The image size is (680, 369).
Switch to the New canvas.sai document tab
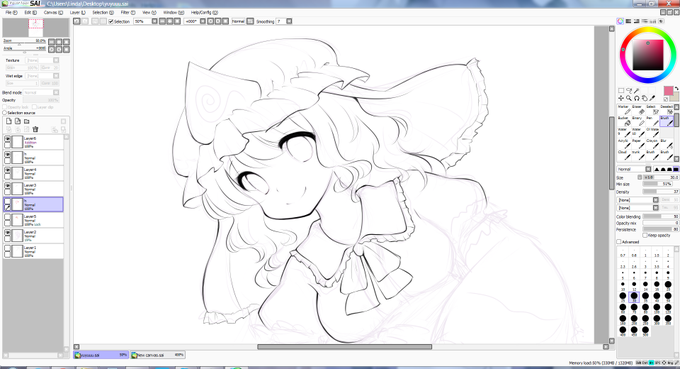158,355
